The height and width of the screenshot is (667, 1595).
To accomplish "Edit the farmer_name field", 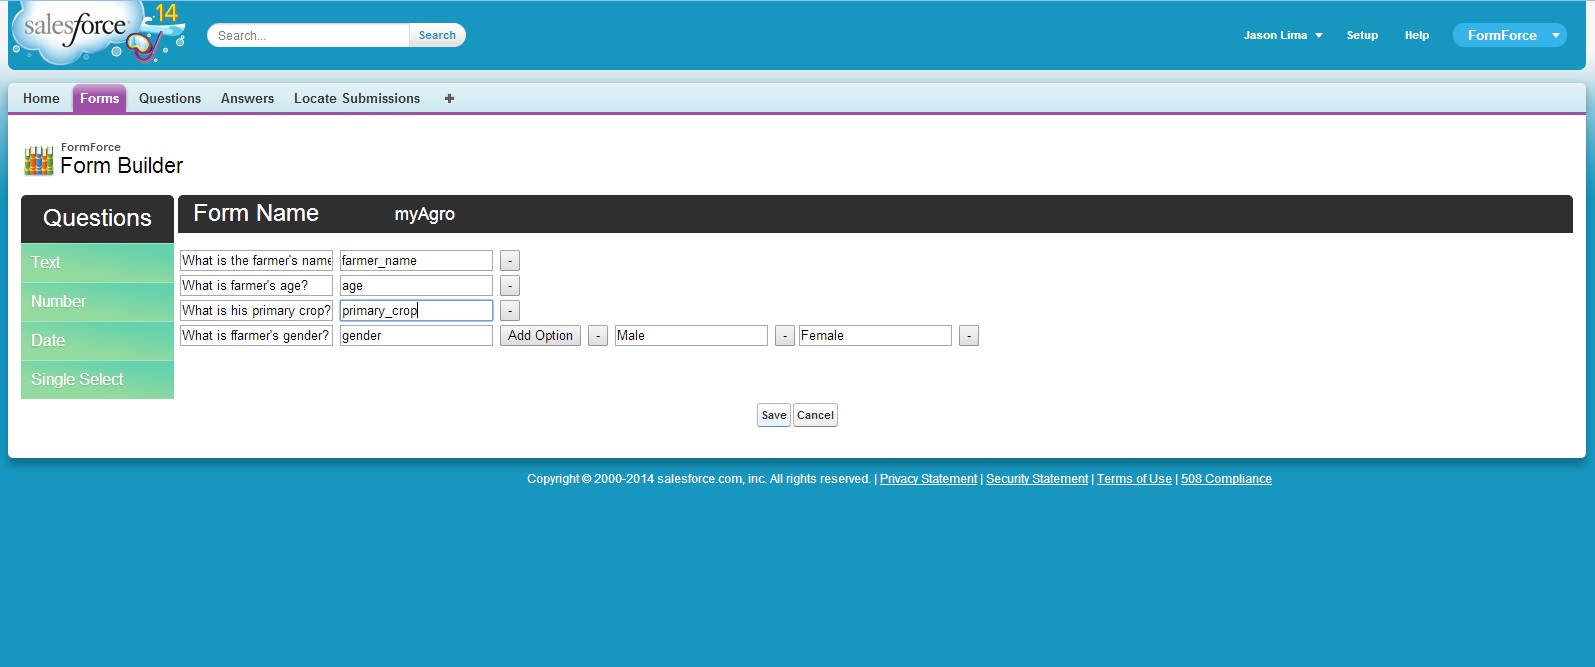I will tap(416, 261).
